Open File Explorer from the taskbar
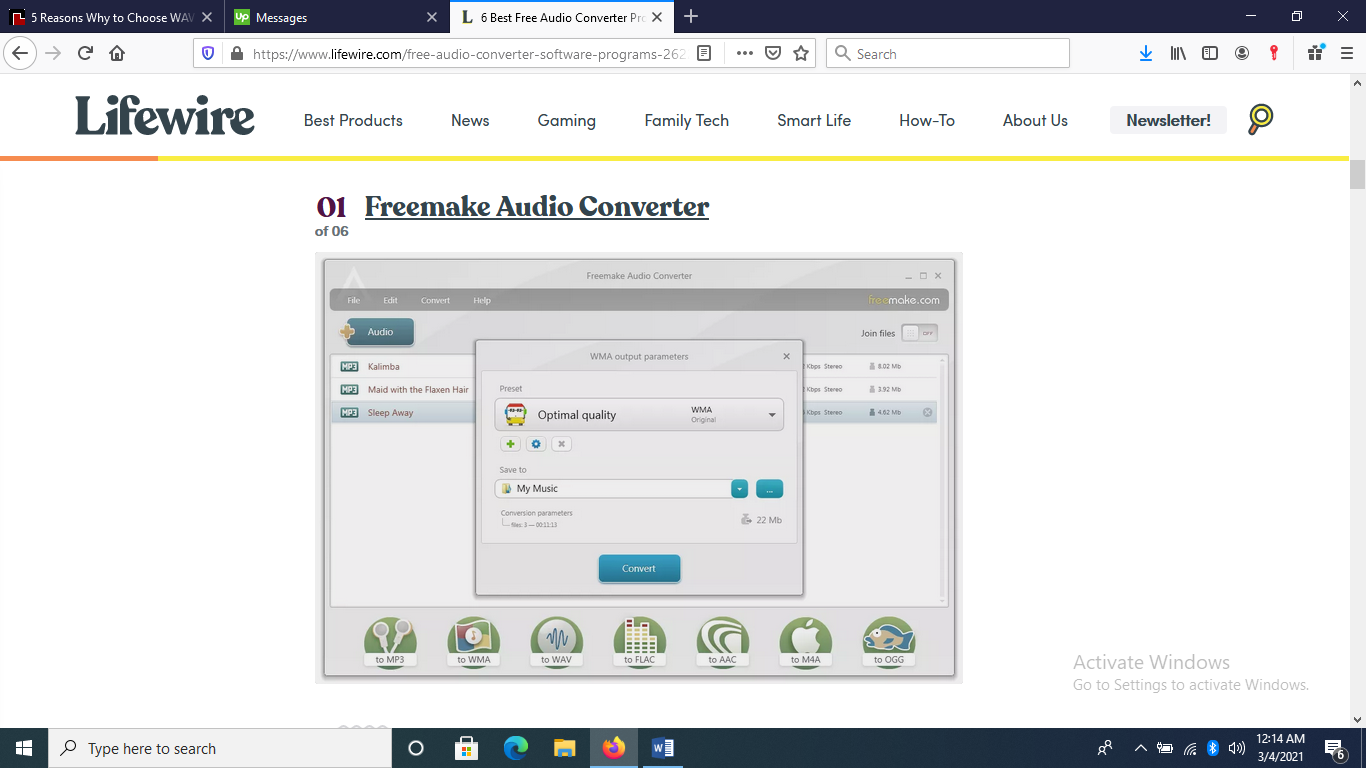Image resolution: width=1366 pixels, height=768 pixels. tap(565, 748)
